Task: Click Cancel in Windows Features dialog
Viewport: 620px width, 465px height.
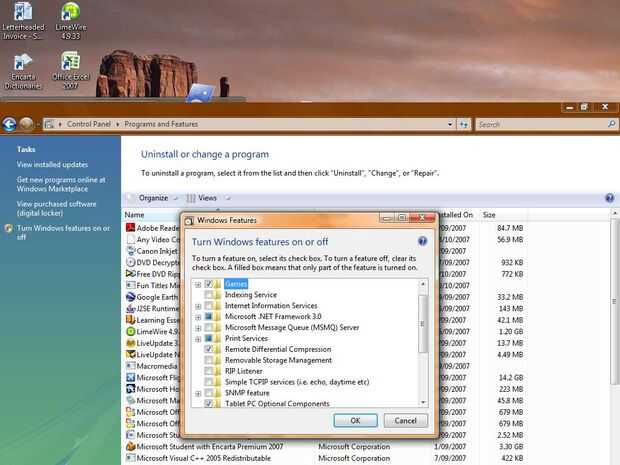Action: pos(406,420)
